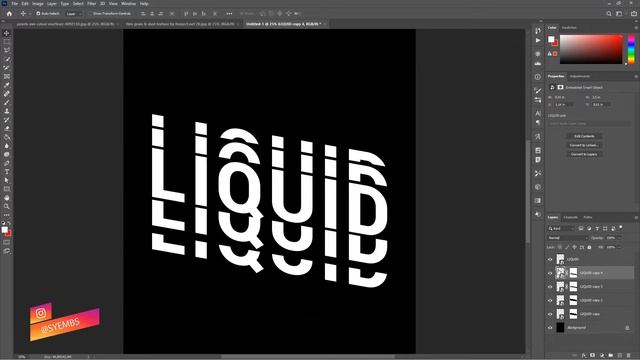
Task: Open the Auto-Select Layer dropdown
Action: 74,13
